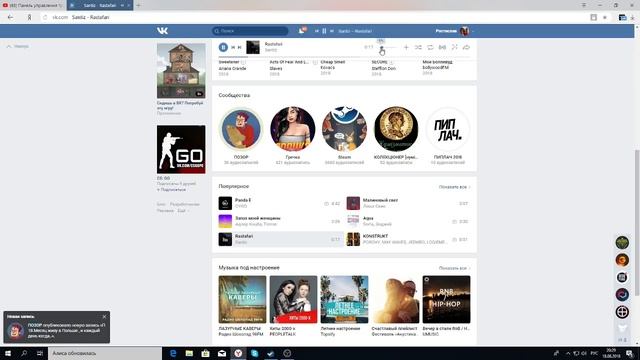The width and height of the screenshot is (640, 360).
Task: Skip to previous track in header player
Action: (317, 31)
